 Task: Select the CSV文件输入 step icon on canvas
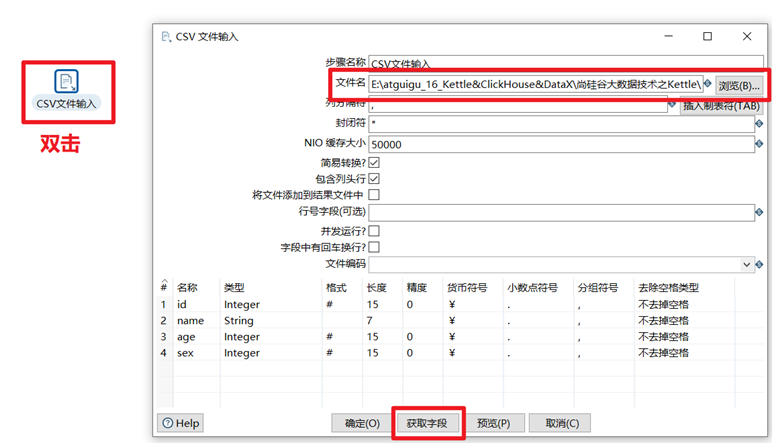tap(66, 81)
